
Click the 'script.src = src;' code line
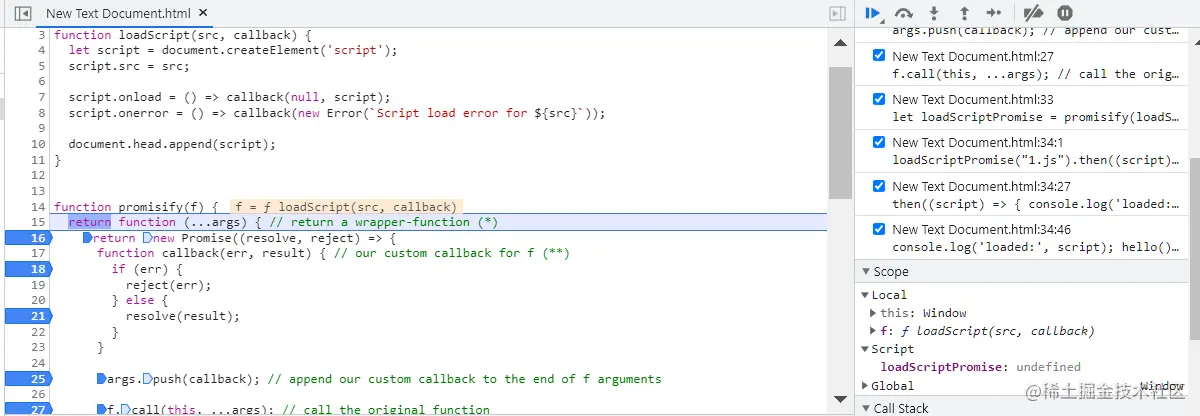[x=129, y=66]
